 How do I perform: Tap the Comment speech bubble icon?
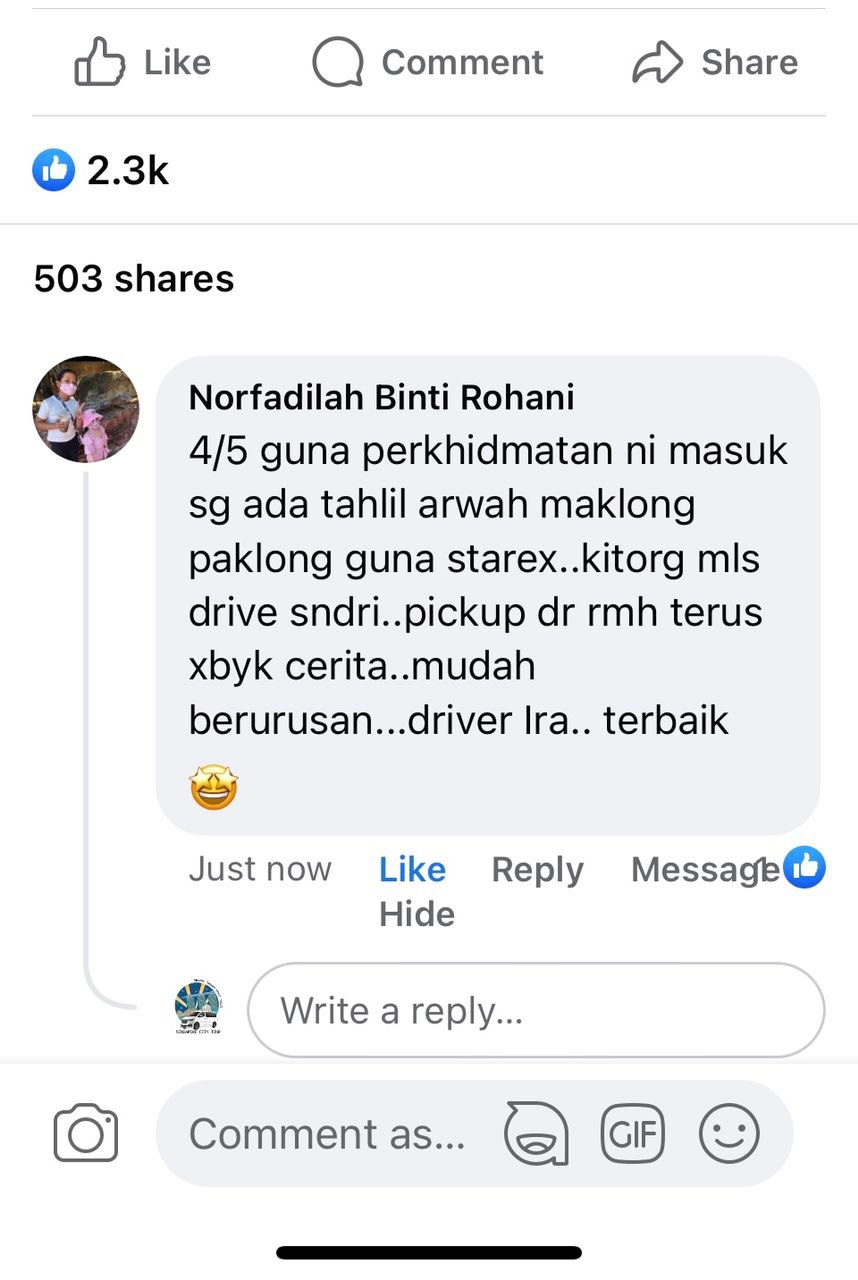pyautogui.click(x=337, y=62)
